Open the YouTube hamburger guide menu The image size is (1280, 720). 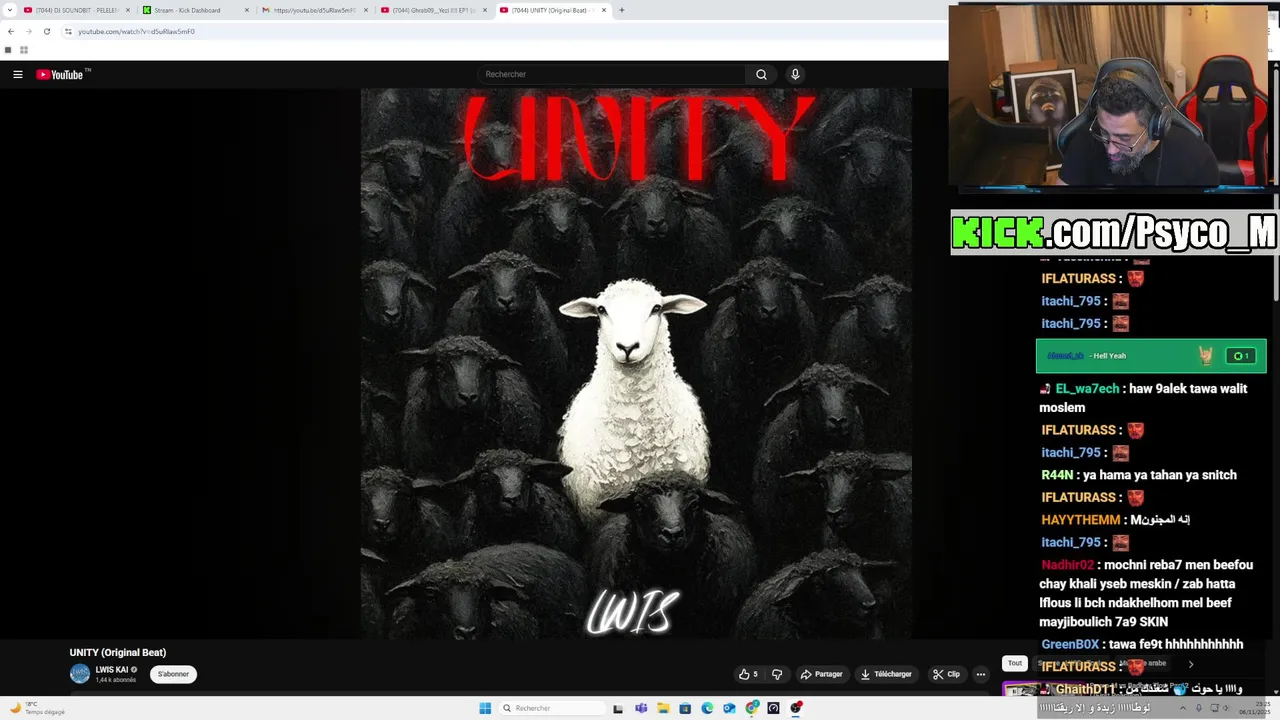pyautogui.click(x=17, y=74)
